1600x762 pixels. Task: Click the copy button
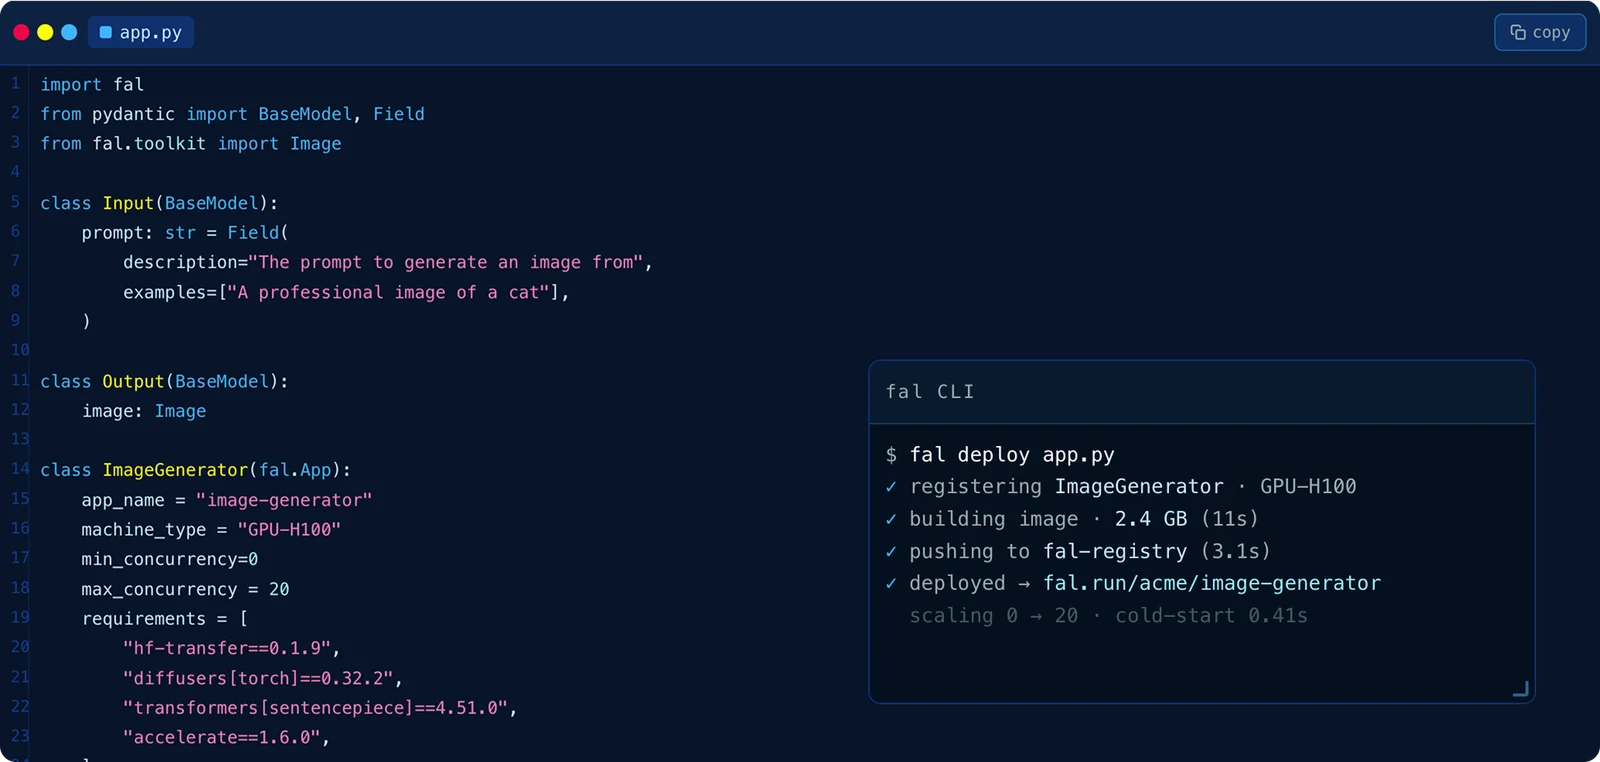coord(1540,32)
